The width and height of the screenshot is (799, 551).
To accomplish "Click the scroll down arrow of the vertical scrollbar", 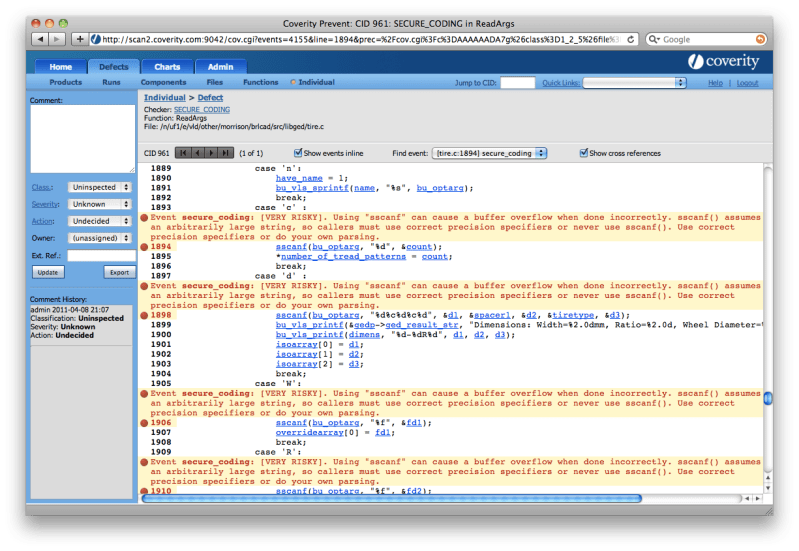I will click(x=768, y=488).
